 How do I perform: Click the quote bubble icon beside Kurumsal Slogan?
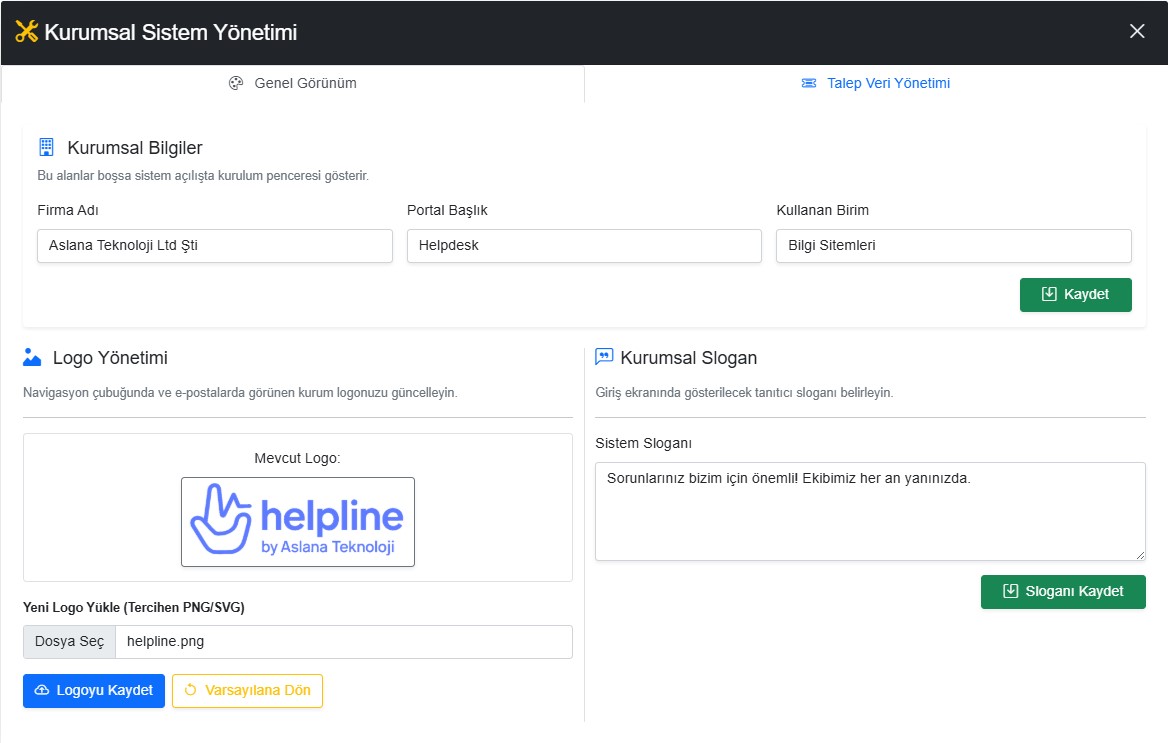(x=604, y=357)
